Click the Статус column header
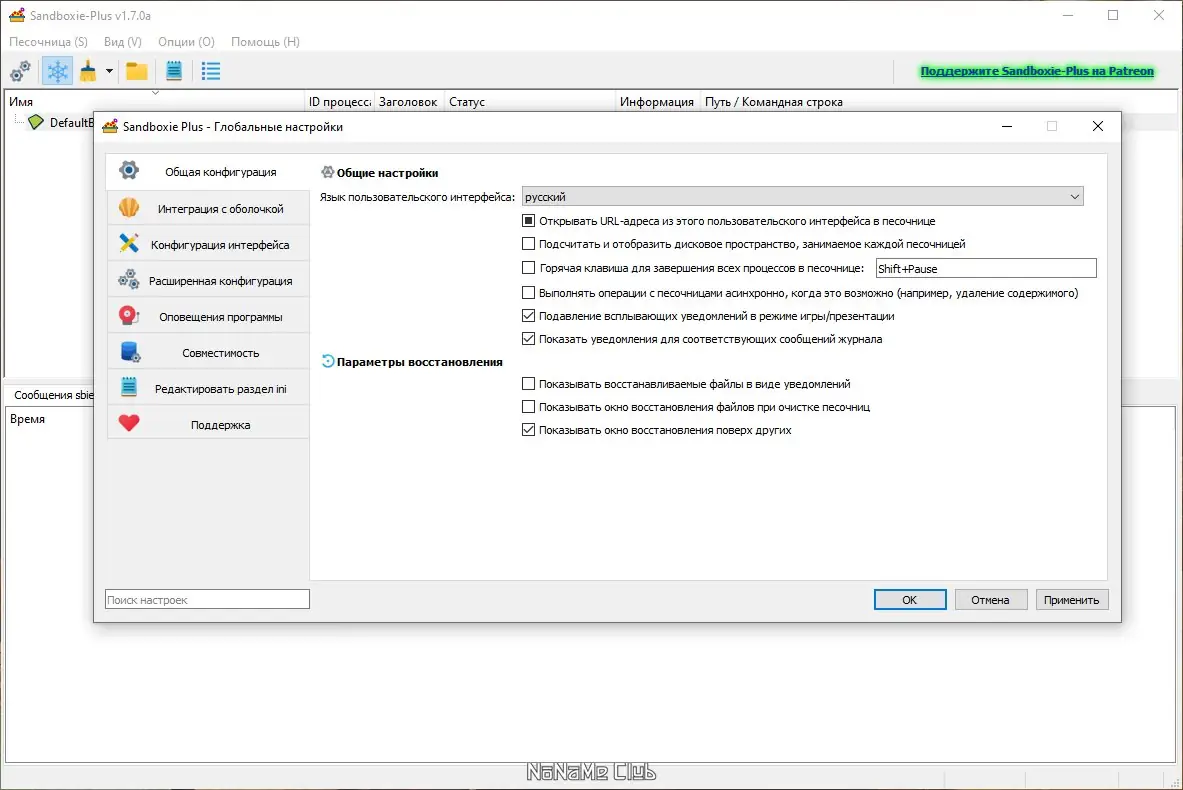The height and width of the screenshot is (790, 1183). [530, 102]
